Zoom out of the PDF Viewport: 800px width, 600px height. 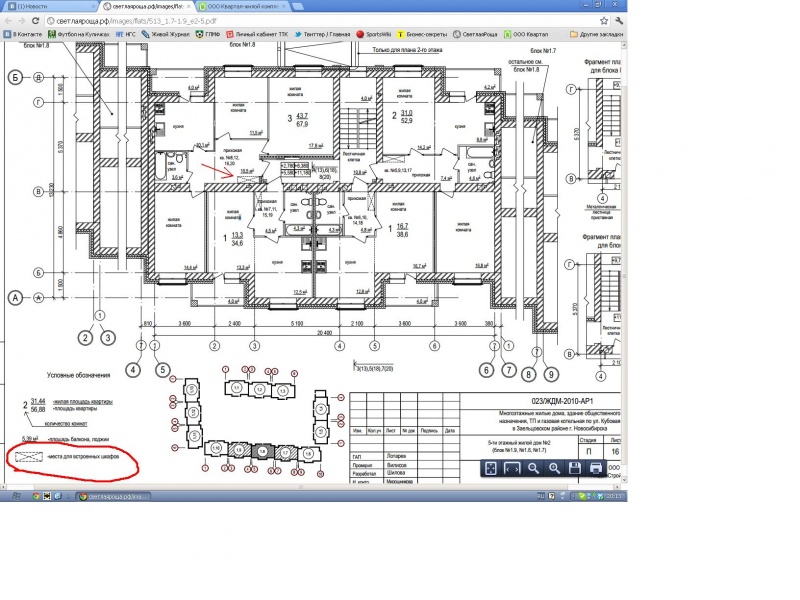pyautogui.click(x=533, y=468)
